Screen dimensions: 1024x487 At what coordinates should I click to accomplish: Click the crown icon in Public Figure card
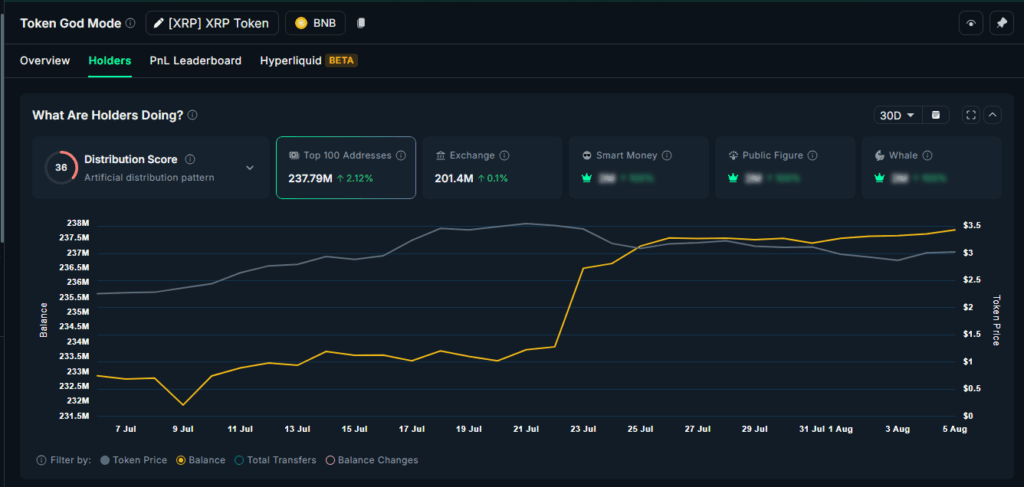(733, 178)
